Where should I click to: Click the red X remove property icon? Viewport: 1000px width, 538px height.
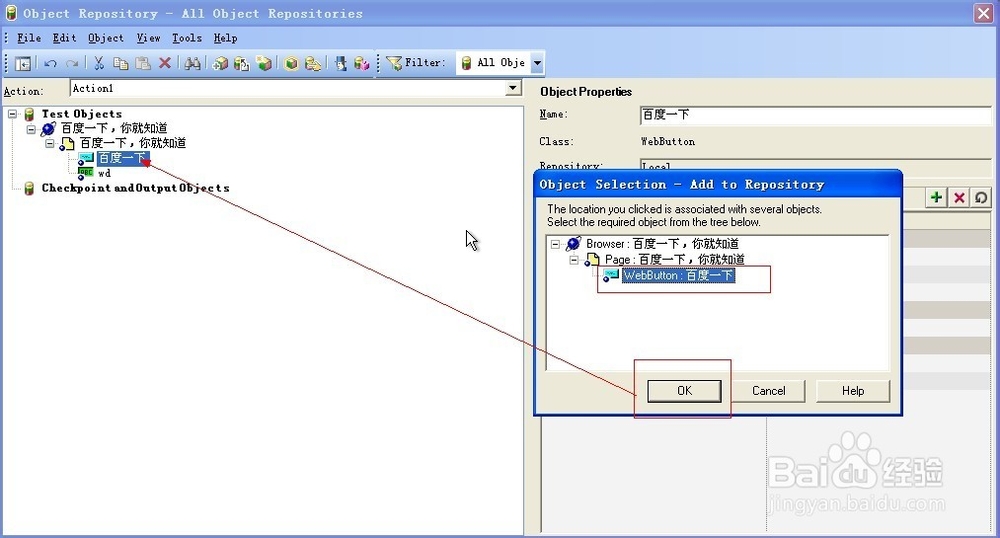[959, 198]
